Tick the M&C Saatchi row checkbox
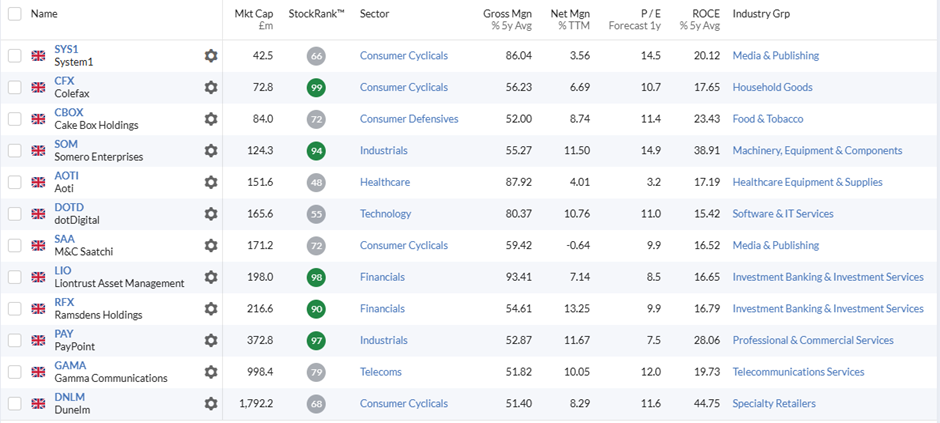The image size is (940, 423). 14,246
